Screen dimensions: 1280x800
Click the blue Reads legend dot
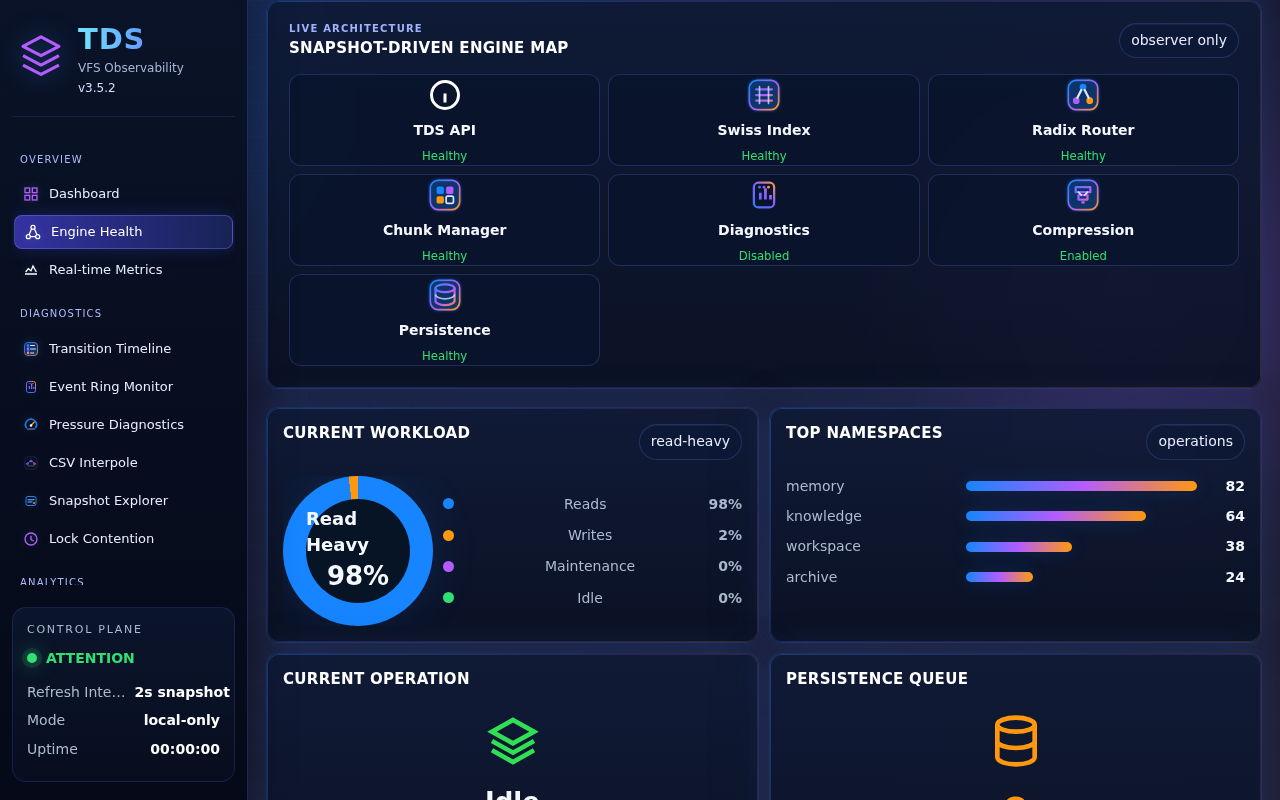click(448, 504)
